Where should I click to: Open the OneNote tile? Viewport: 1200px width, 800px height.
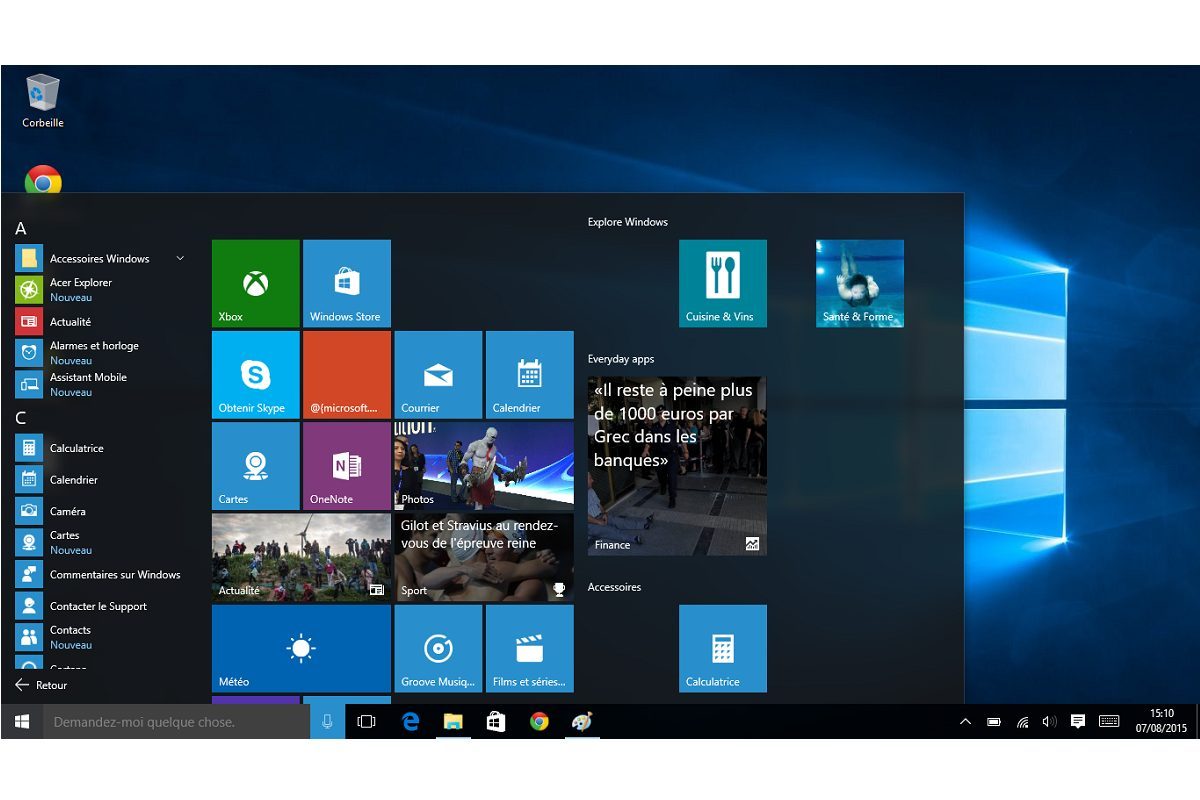(x=346, y=465)
